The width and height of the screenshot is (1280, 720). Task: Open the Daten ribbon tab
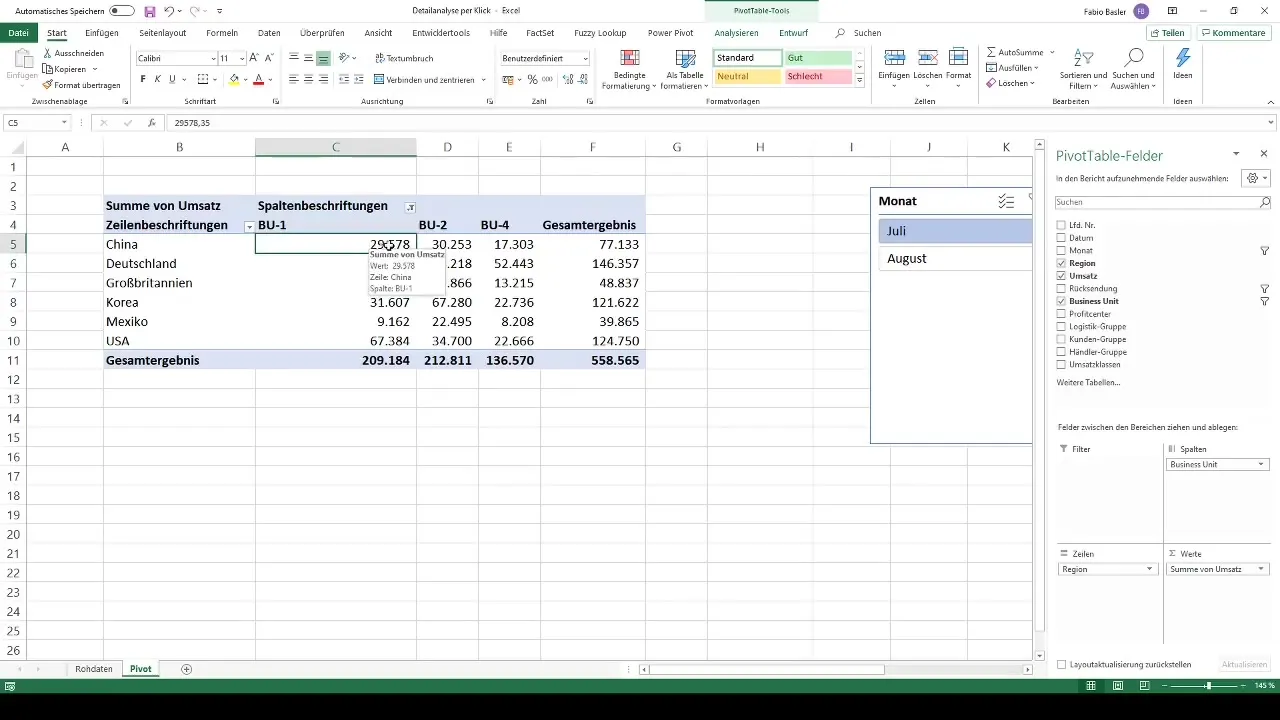(269, 33)
